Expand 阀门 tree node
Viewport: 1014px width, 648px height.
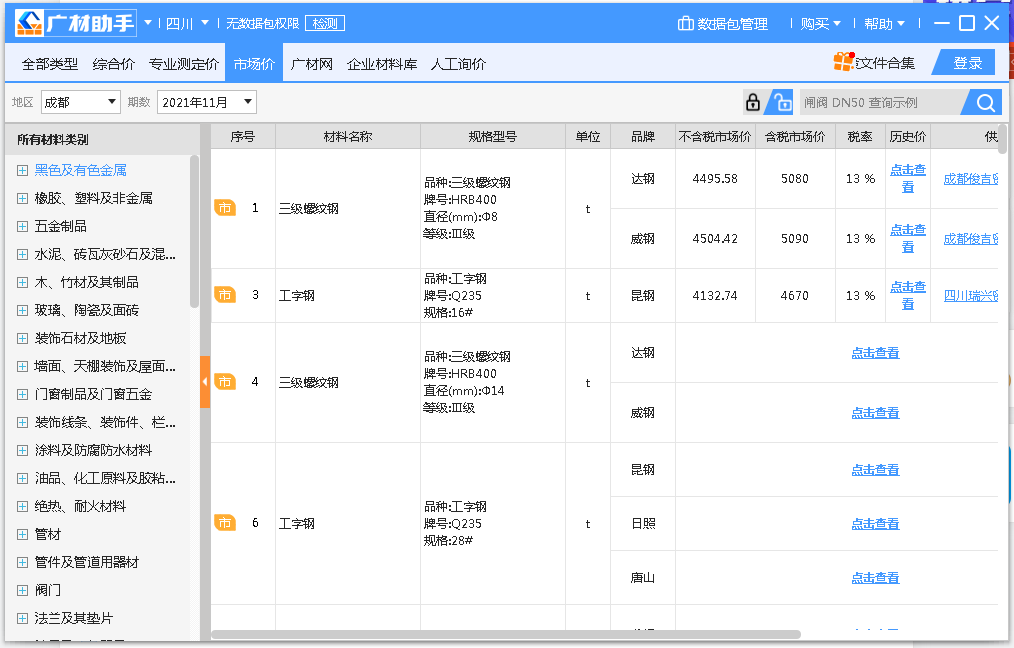click(x=23, y=590)
